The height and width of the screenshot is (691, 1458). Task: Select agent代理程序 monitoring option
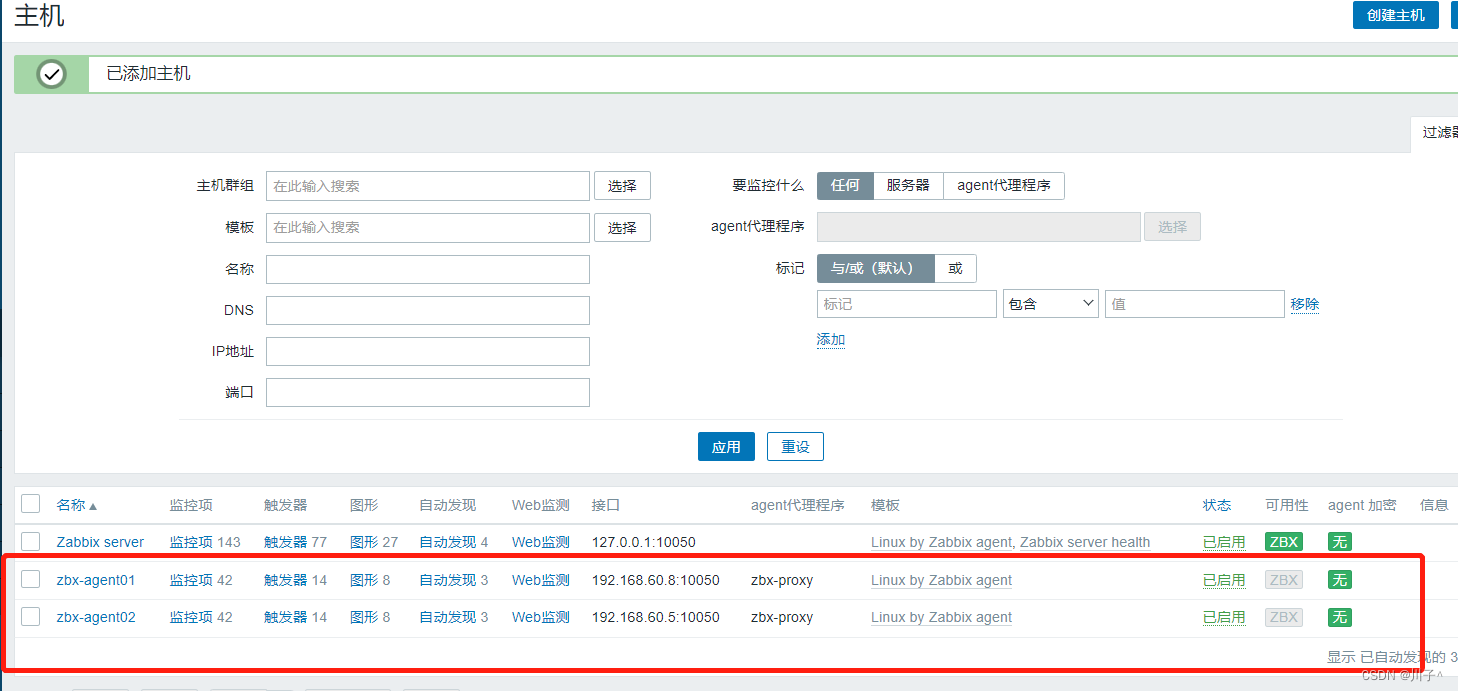pos(1004,185)
